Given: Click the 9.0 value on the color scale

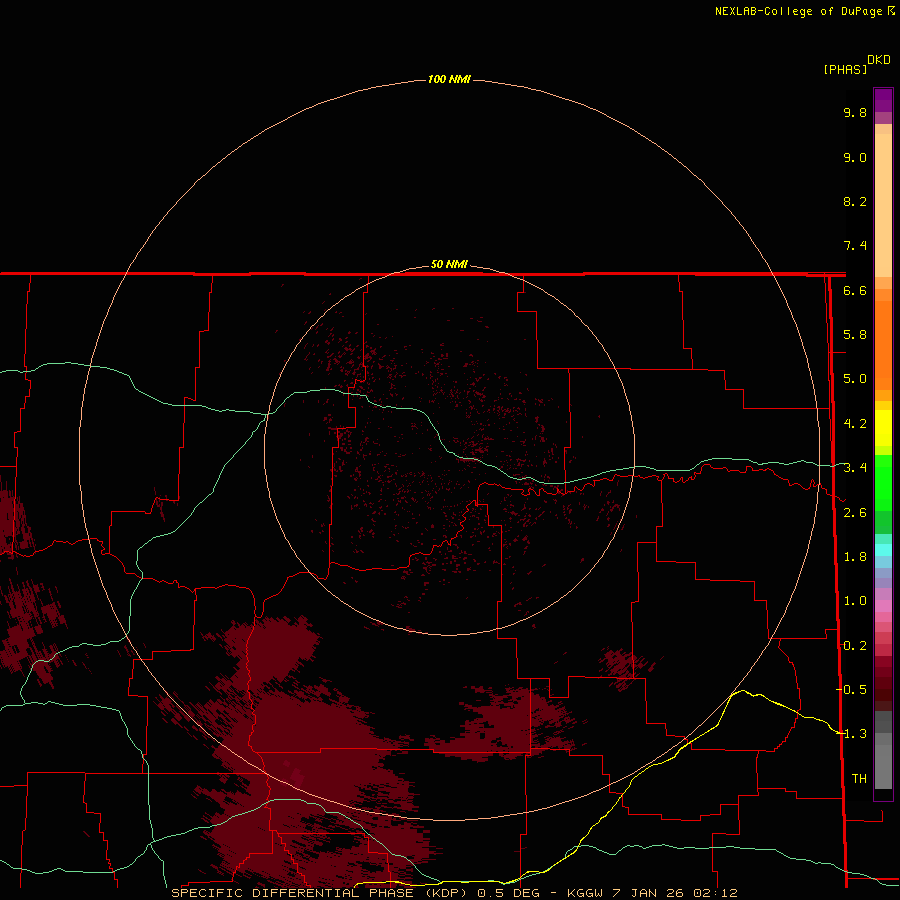Looking at the screenshot, I should 855,157.
